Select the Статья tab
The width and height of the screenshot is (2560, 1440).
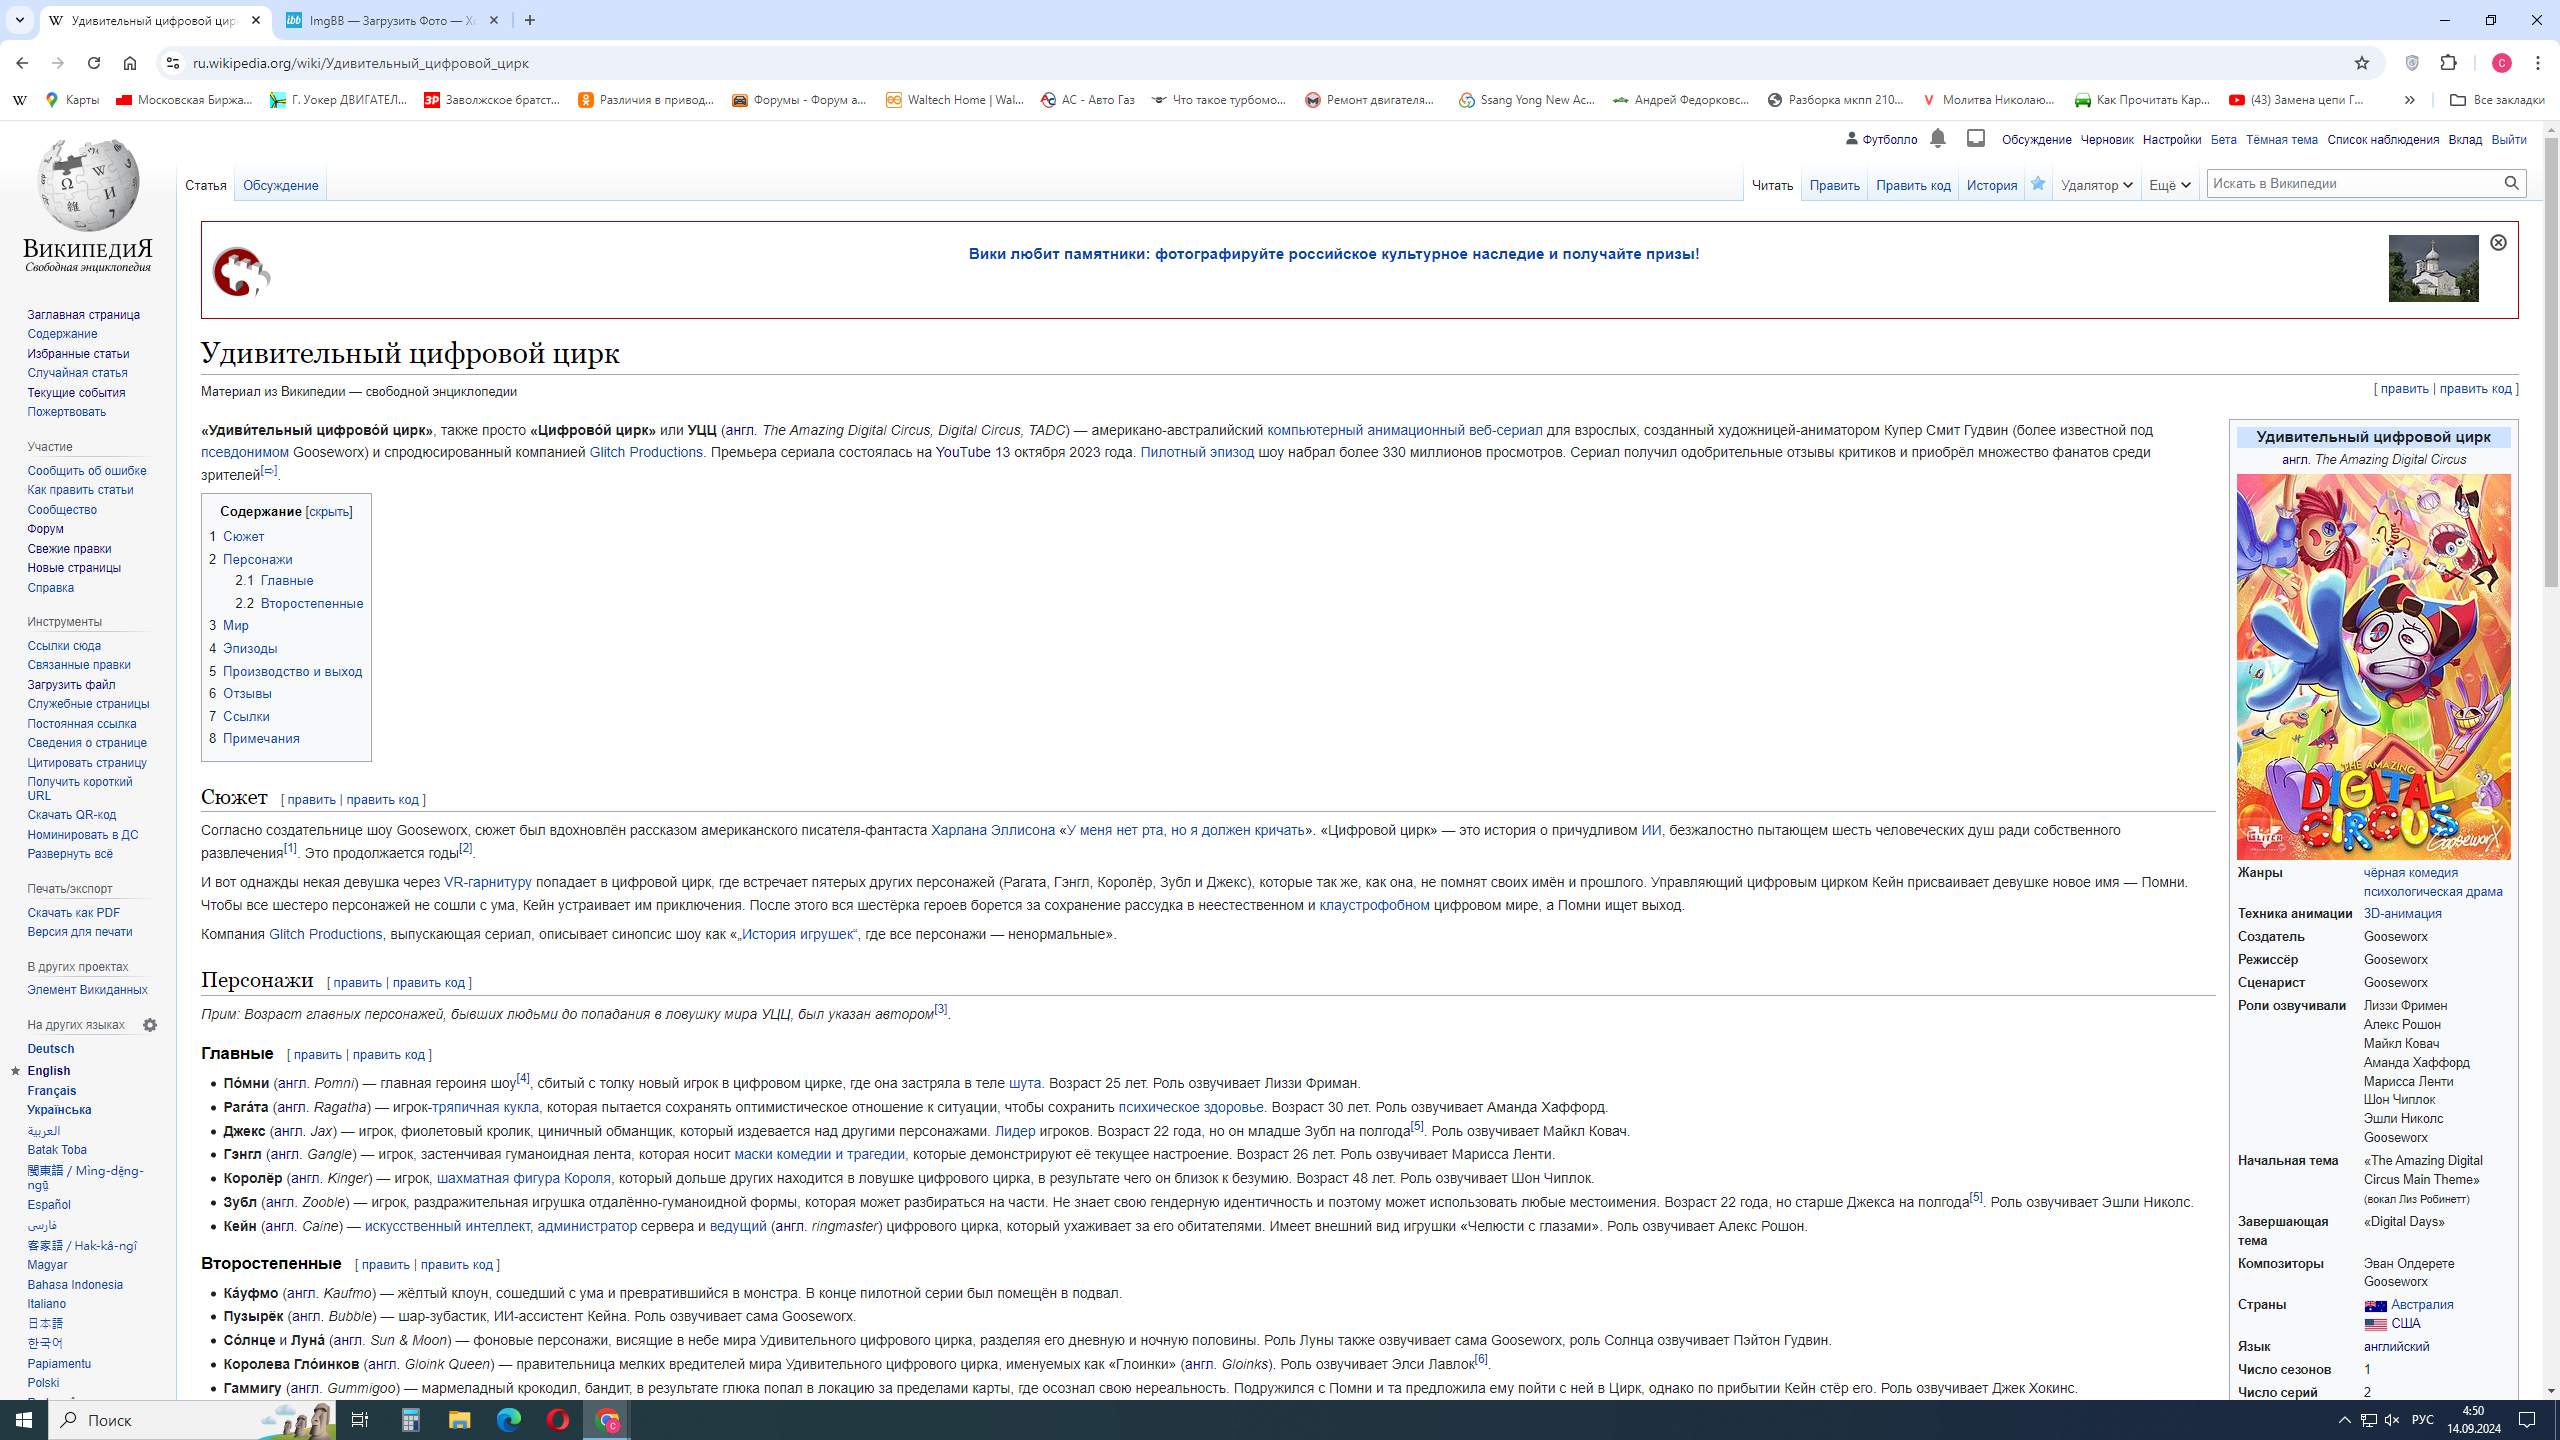(206, 185)
